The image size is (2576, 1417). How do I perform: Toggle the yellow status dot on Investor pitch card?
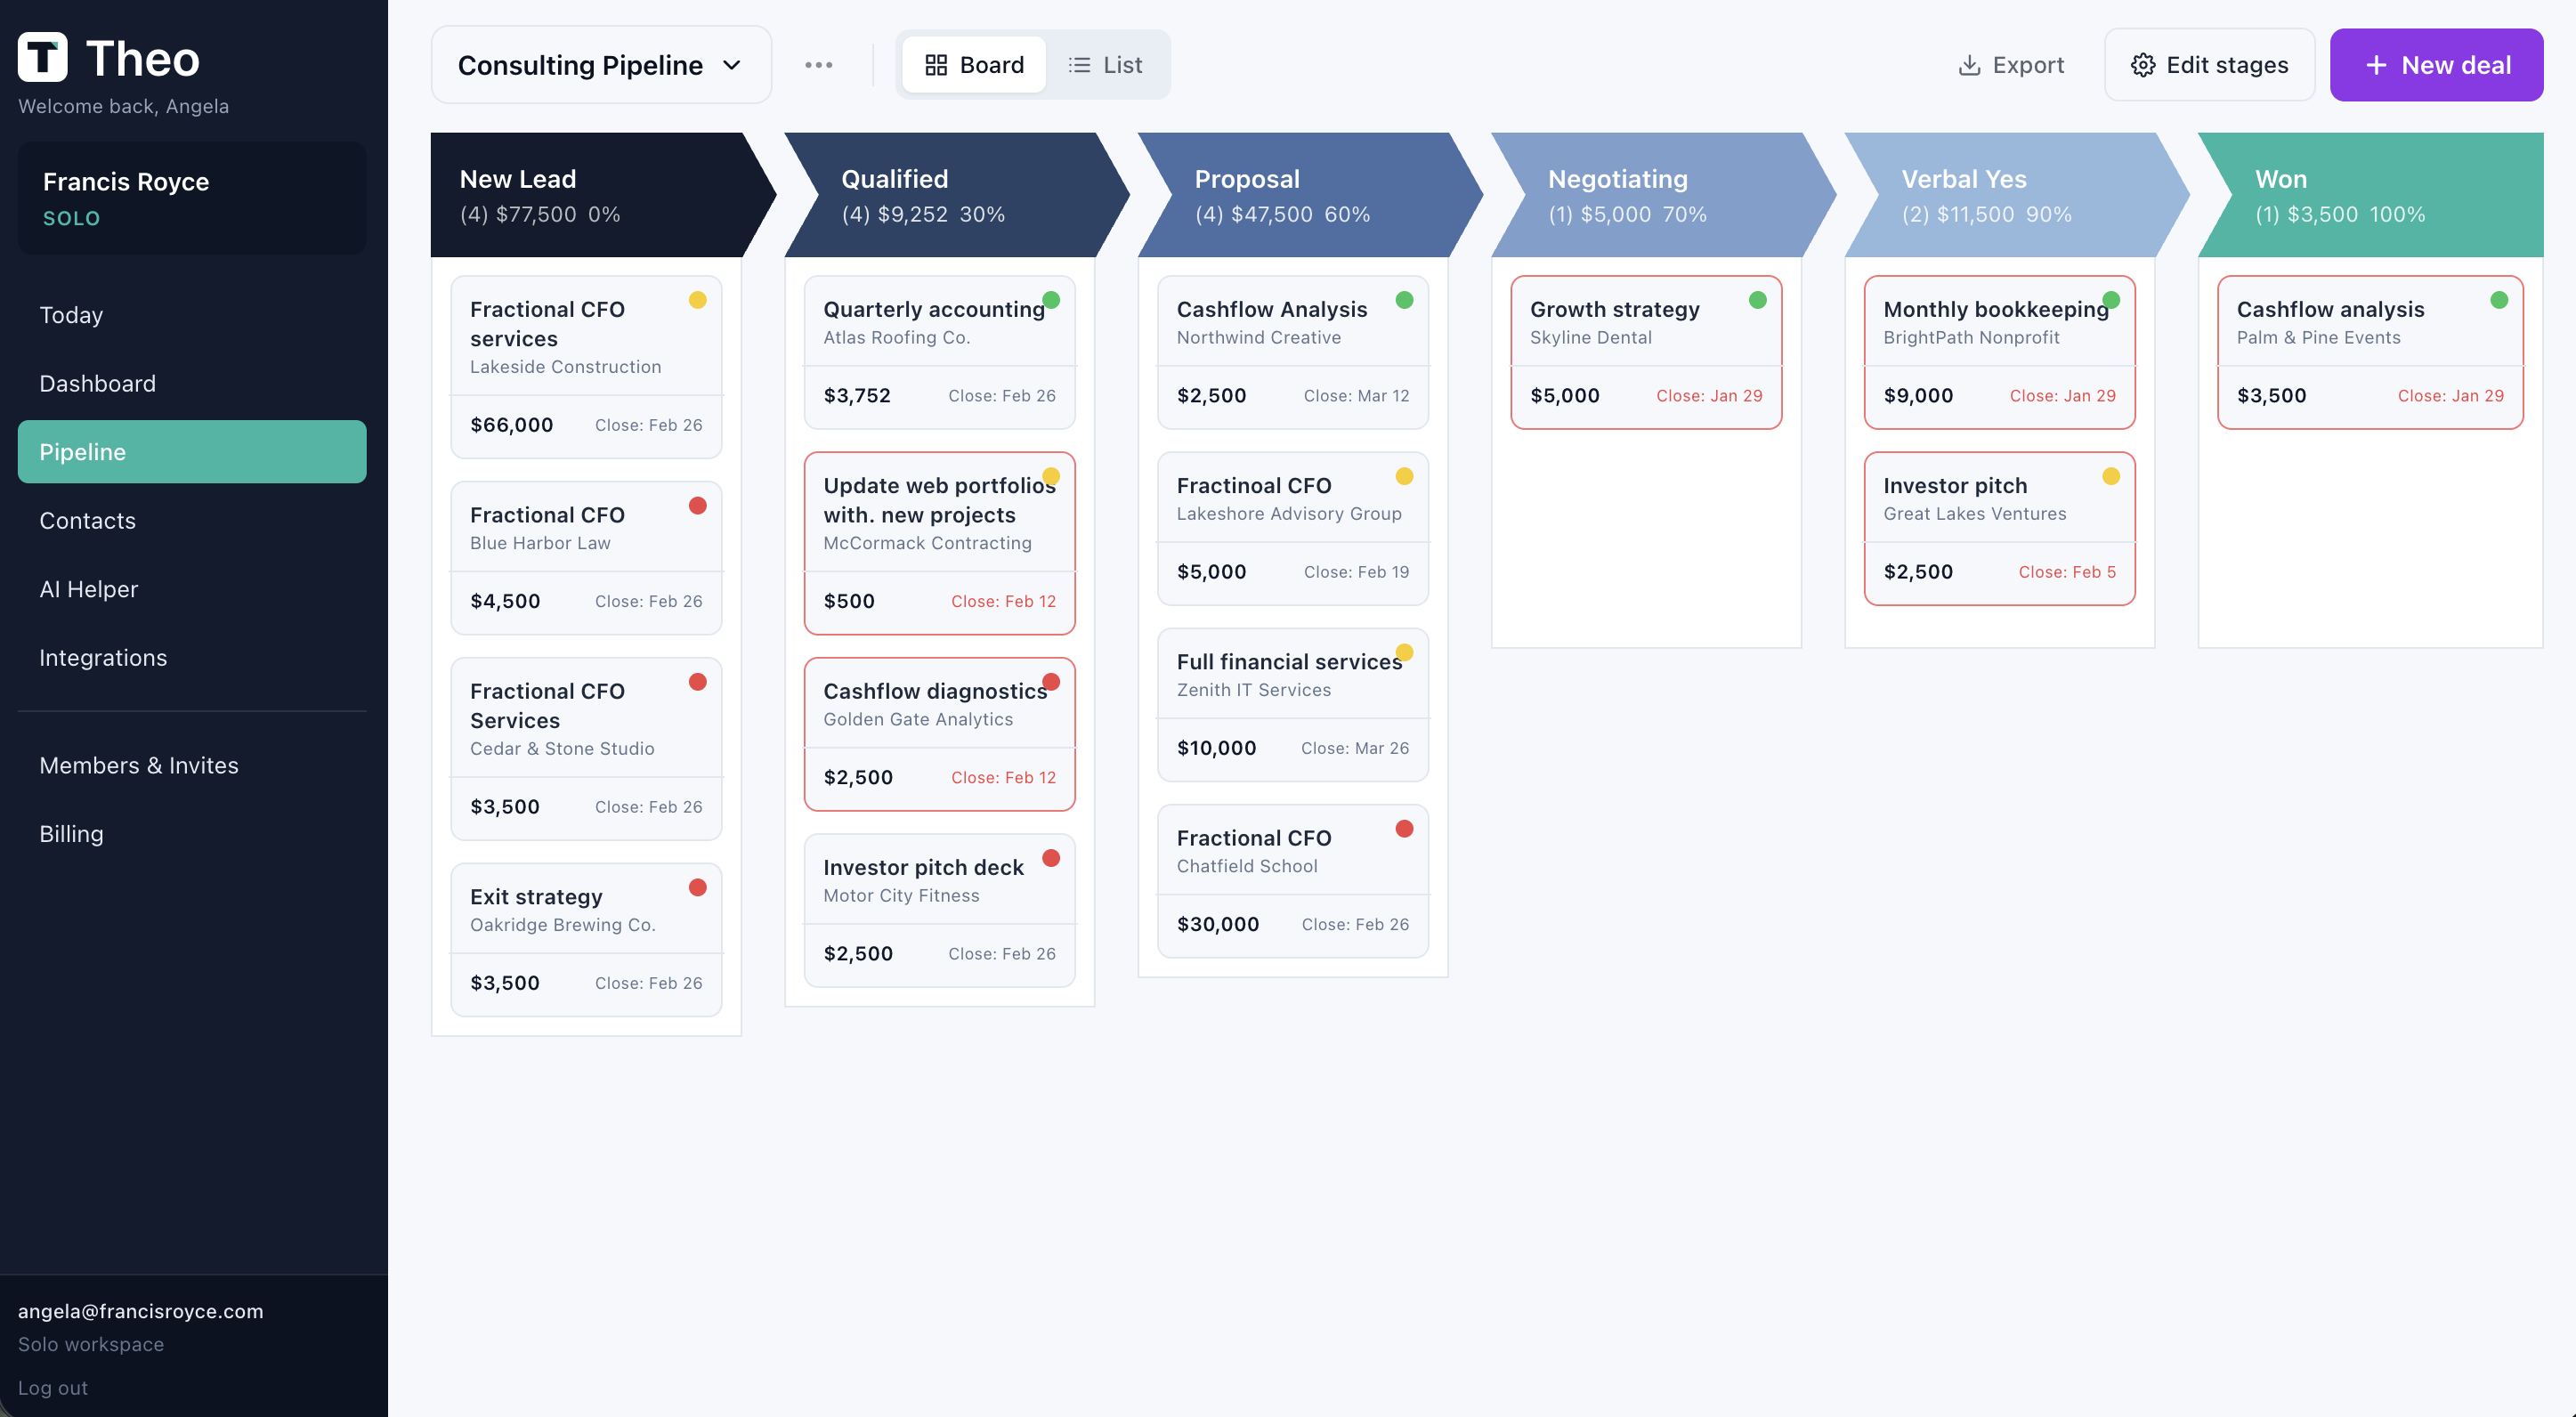2111,475
